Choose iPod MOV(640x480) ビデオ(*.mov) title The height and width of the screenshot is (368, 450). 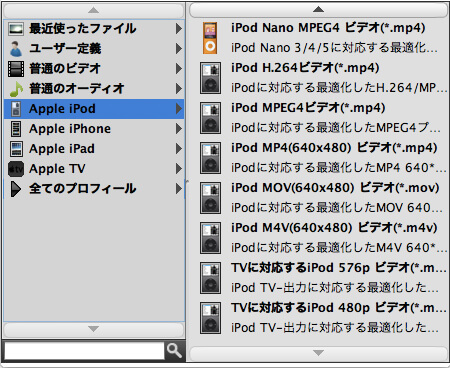click(x=335, y=188)
